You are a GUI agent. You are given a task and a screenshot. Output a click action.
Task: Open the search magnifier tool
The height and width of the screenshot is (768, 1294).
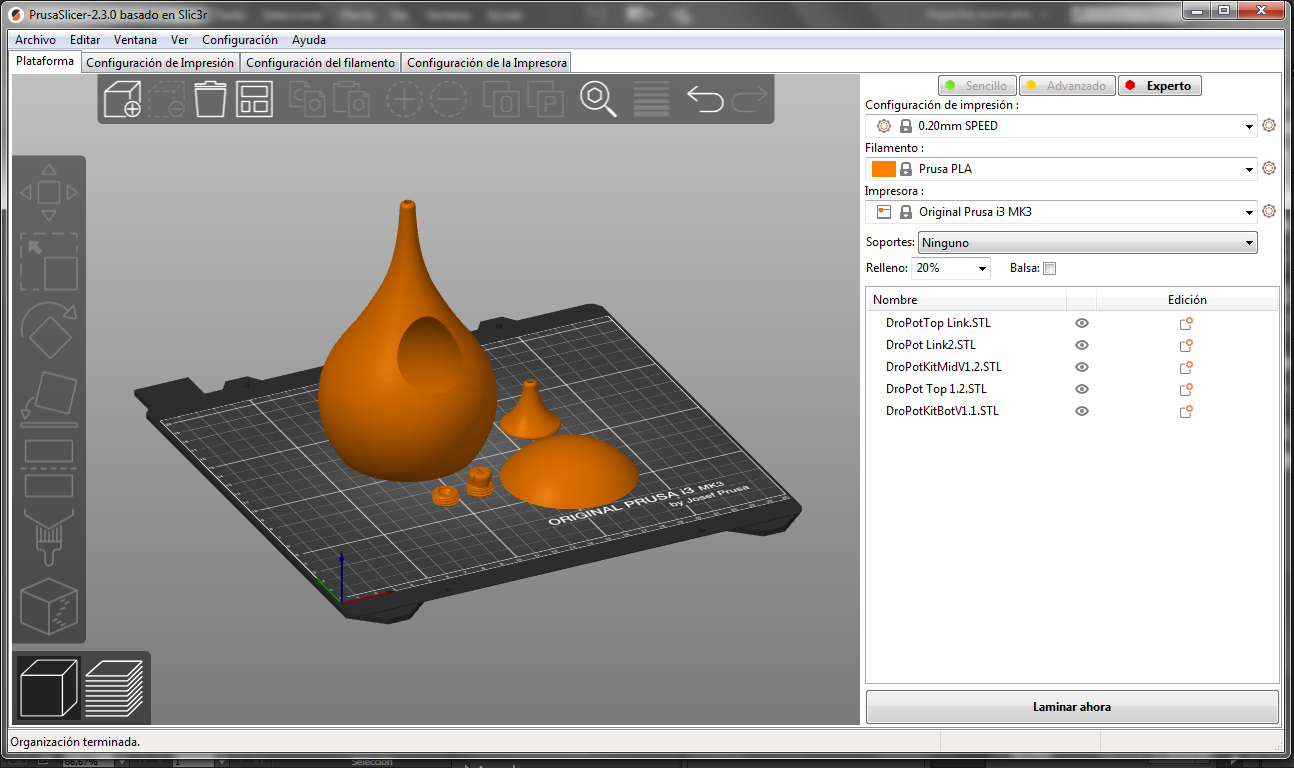click(x=598, y=100)
